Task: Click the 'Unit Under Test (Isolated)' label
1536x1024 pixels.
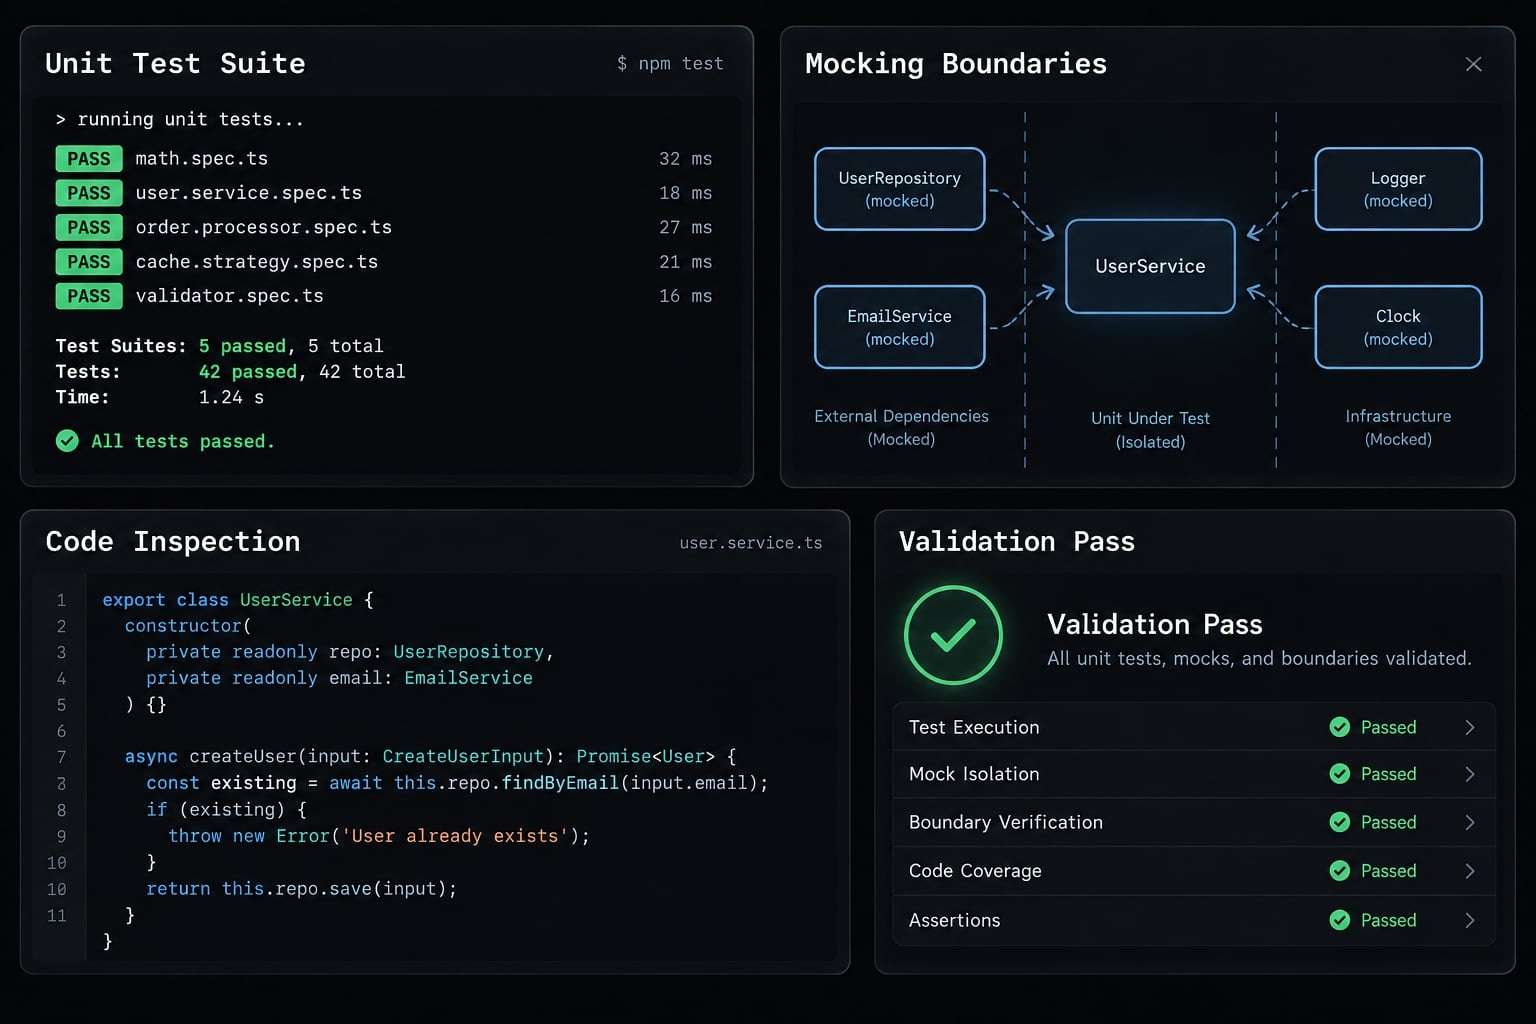Action: tap(1150, 430)
